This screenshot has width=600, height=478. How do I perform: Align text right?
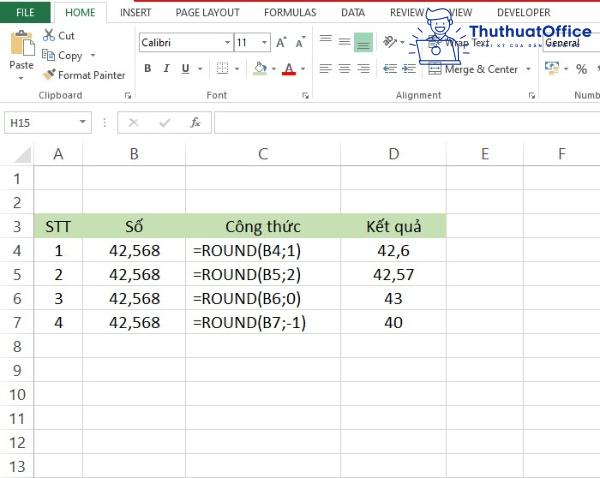tap(363, 69)
